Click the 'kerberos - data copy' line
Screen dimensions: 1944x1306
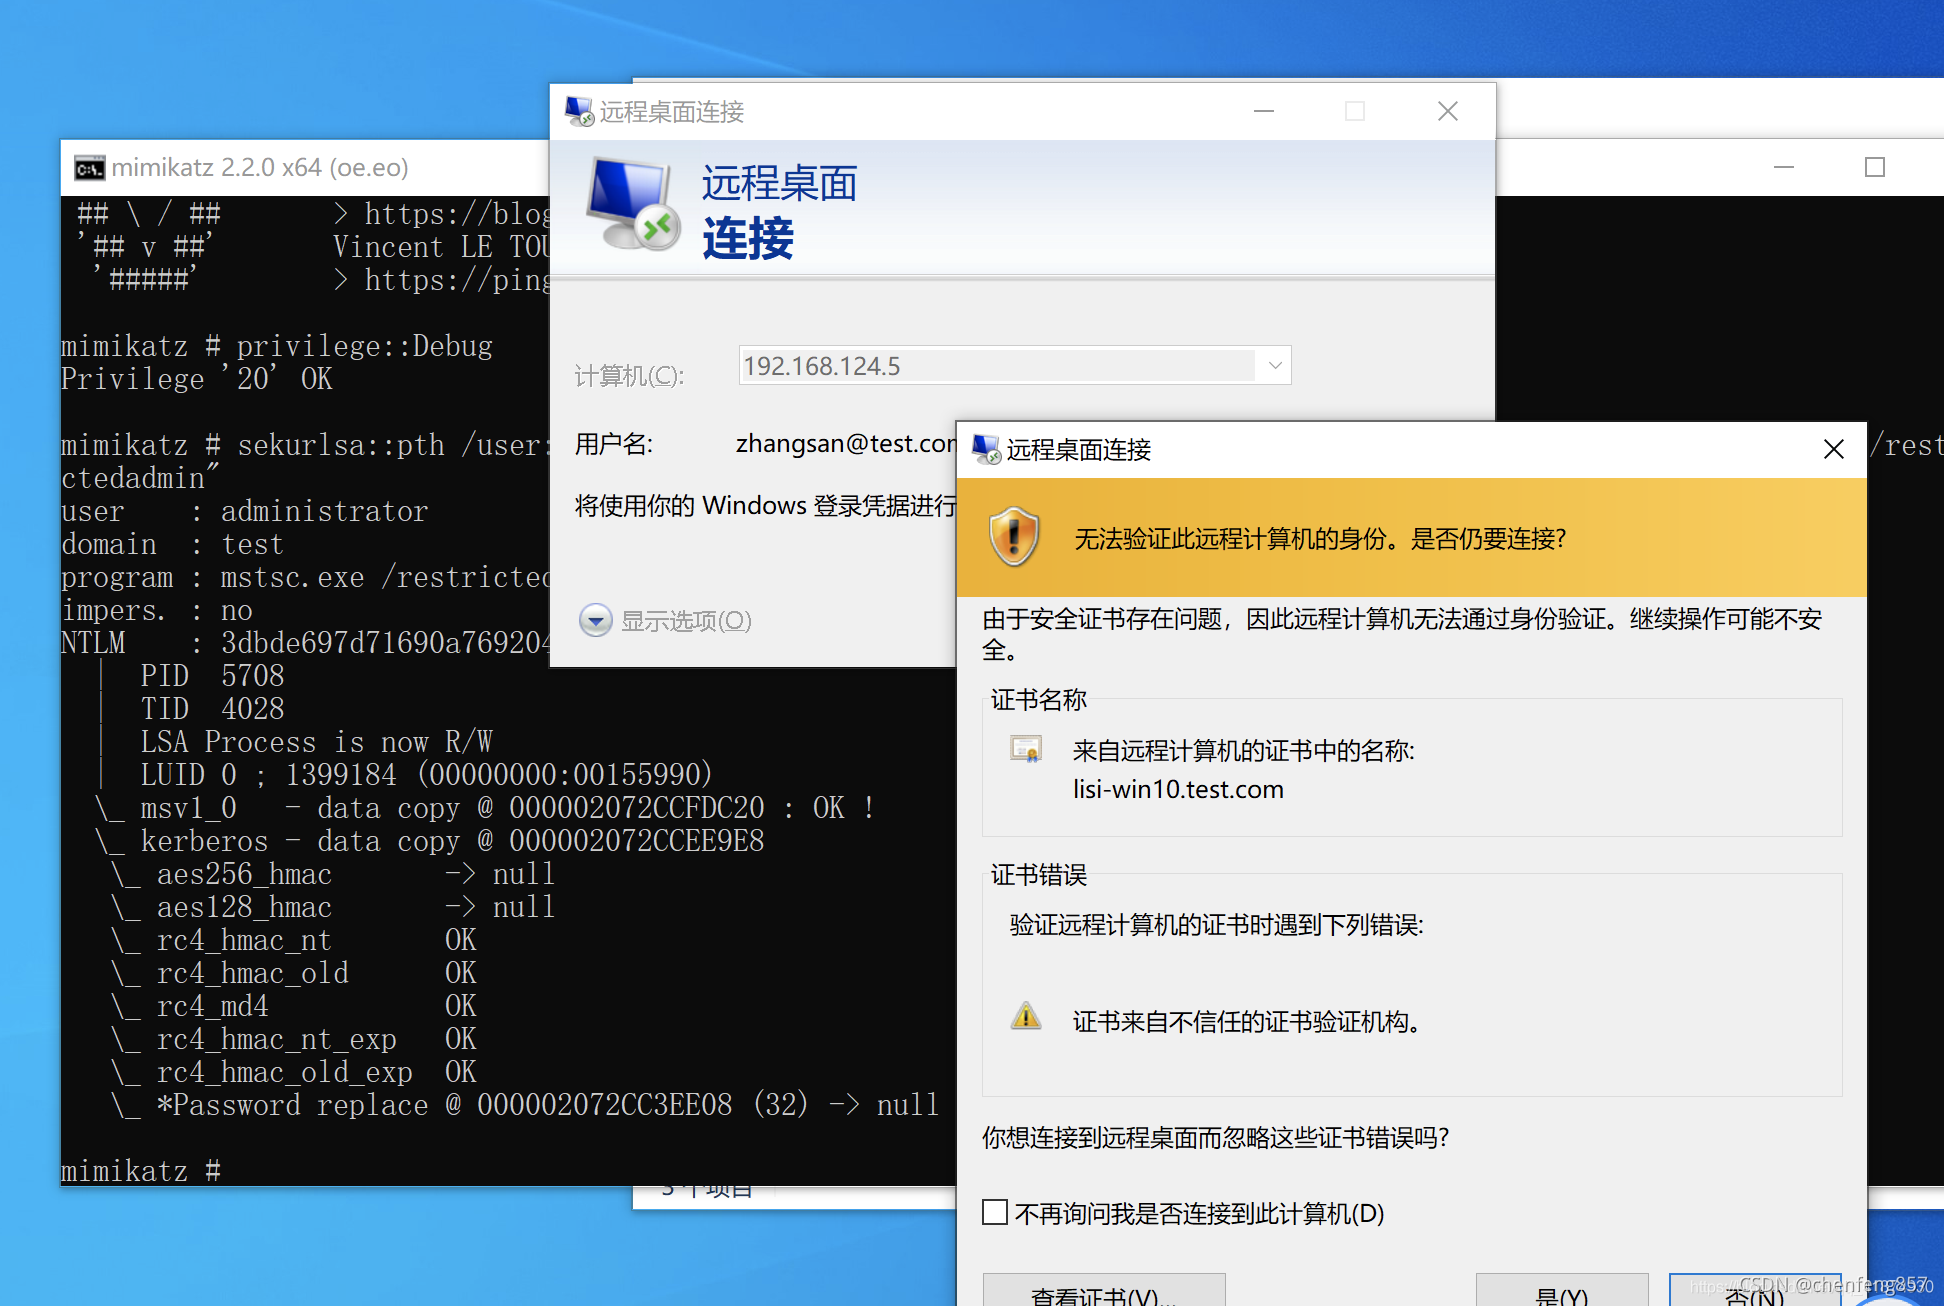tap(430, 841)
